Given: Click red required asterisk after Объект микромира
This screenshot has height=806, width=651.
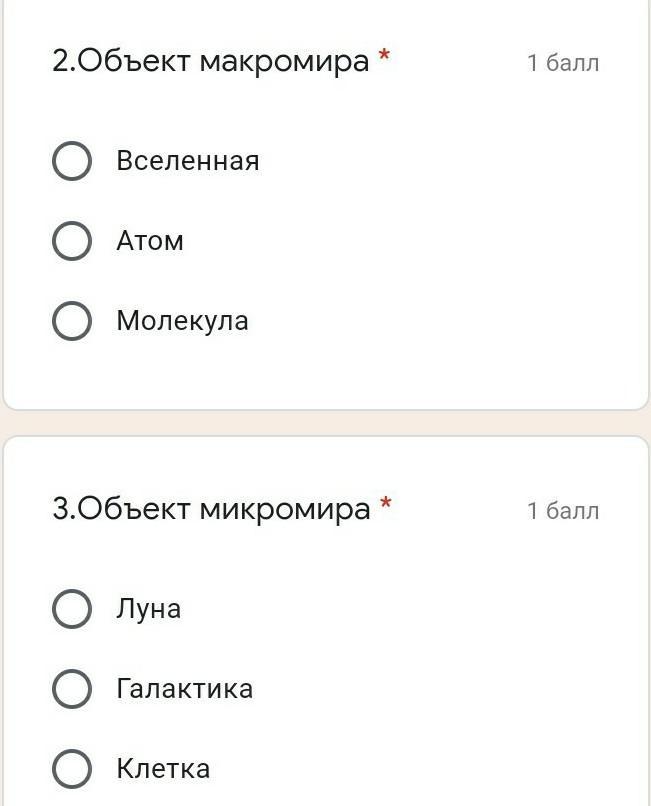Looking at the screenshot, I should (x=385, y=506).
